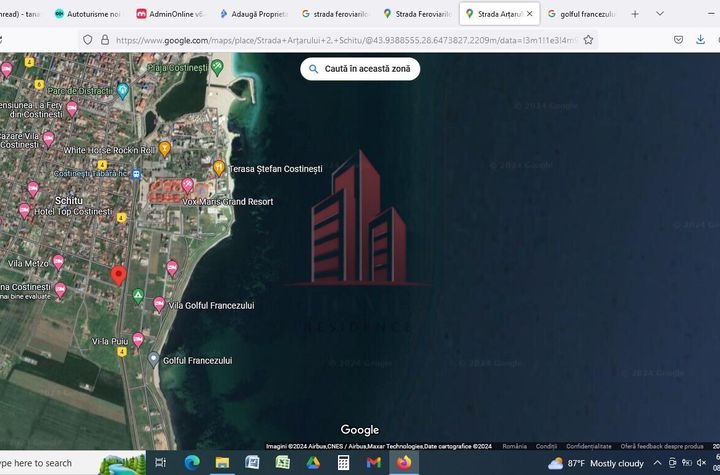720x475 pixels.
Task: Bookmark this page with the star icon
Action: (589, 40)
